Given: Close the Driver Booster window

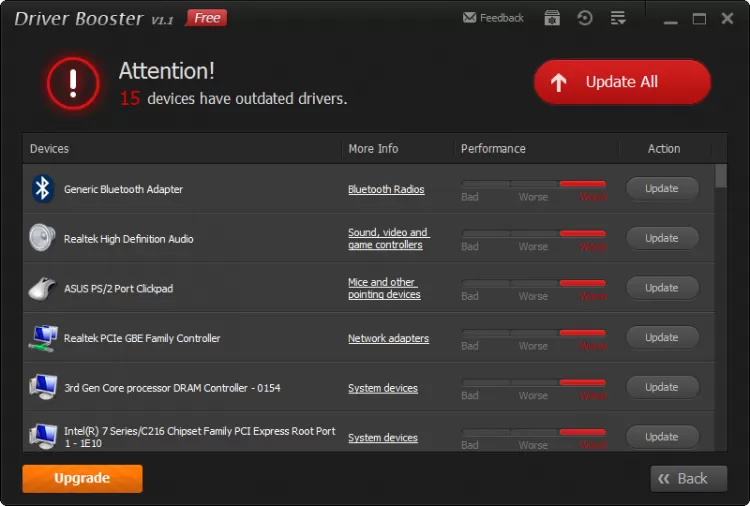Looking at the screenshot, I should [x=728, y=19].
